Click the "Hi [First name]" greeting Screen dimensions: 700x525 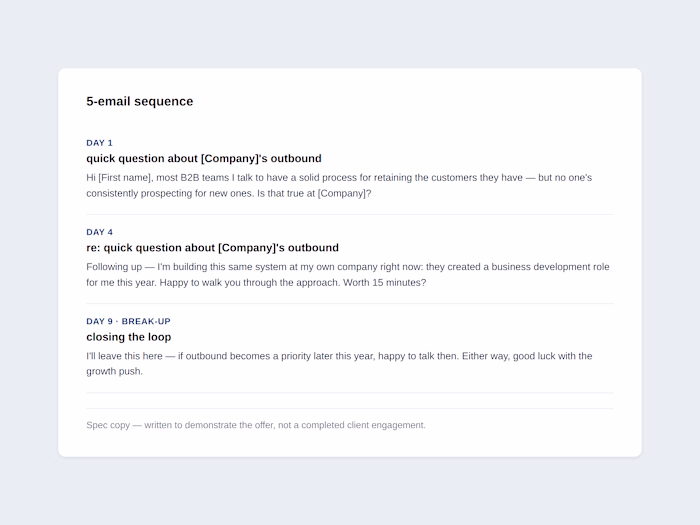point(120,178)
